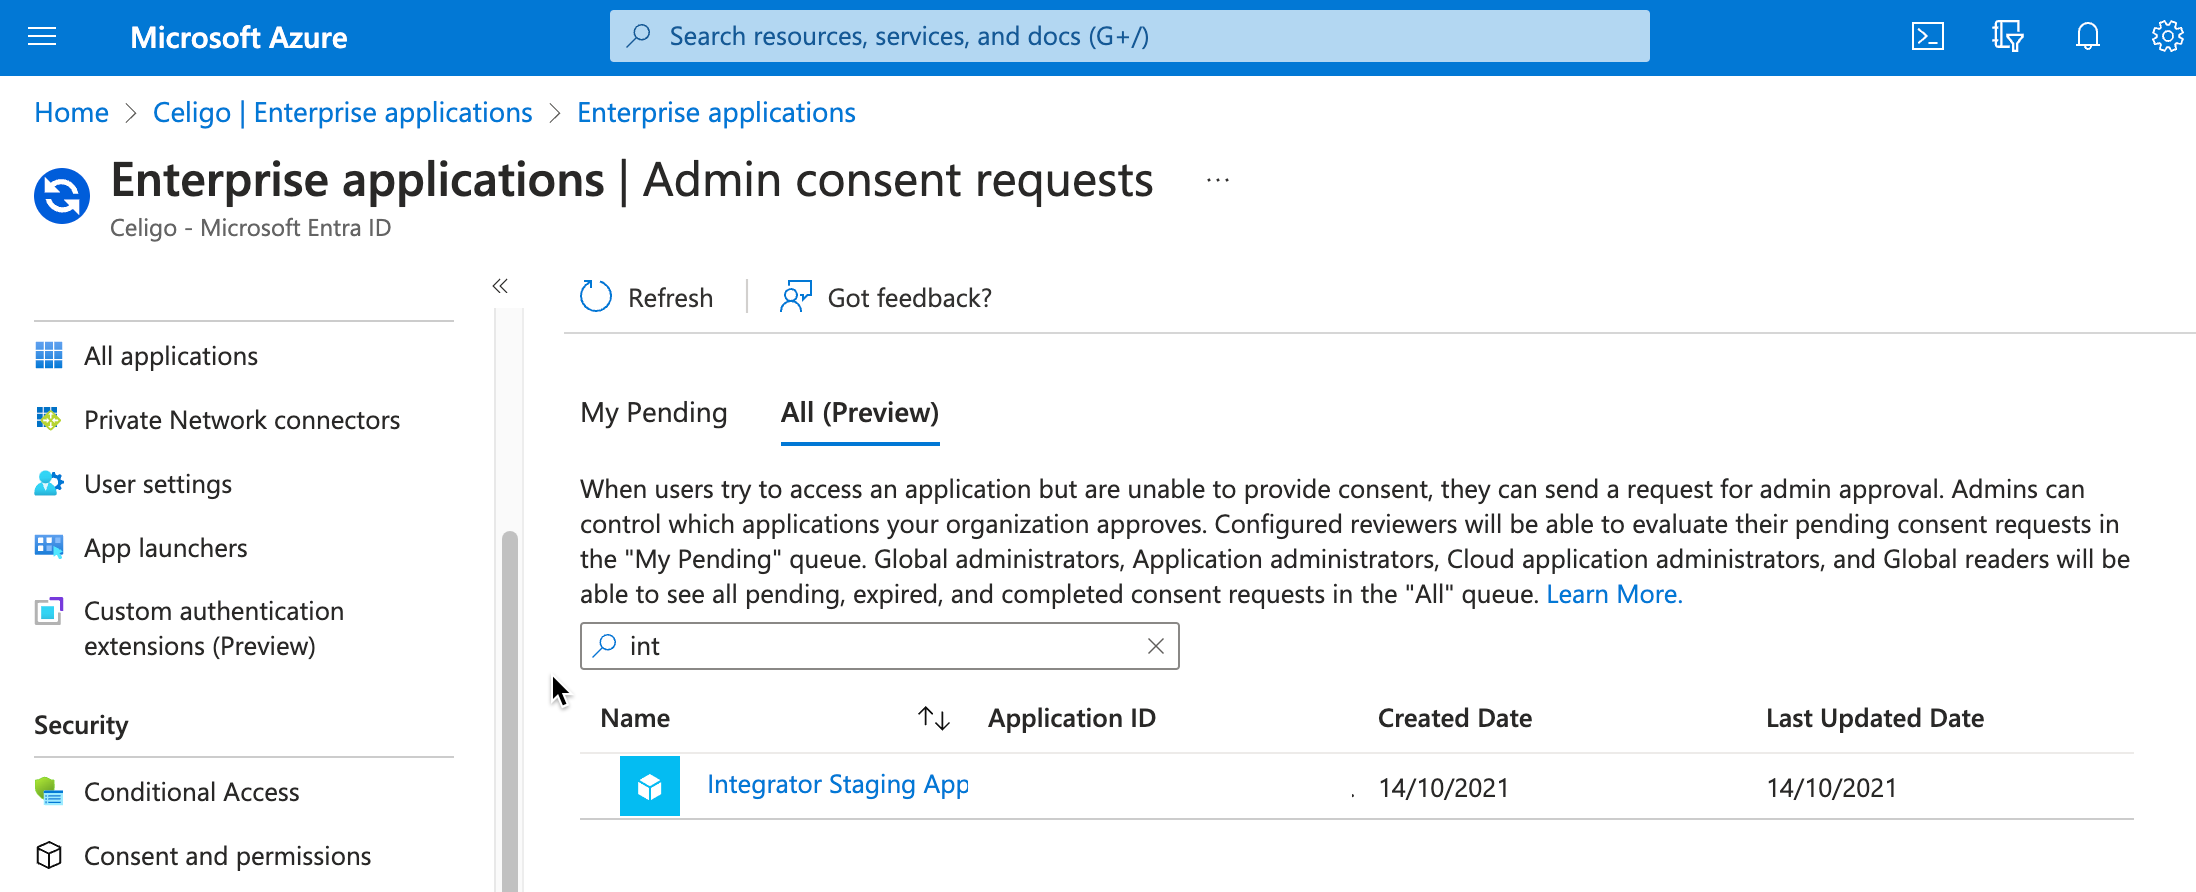Click Got feedback? button
This screenshot has height=892, width=2196.
click(x=909, y=298)
